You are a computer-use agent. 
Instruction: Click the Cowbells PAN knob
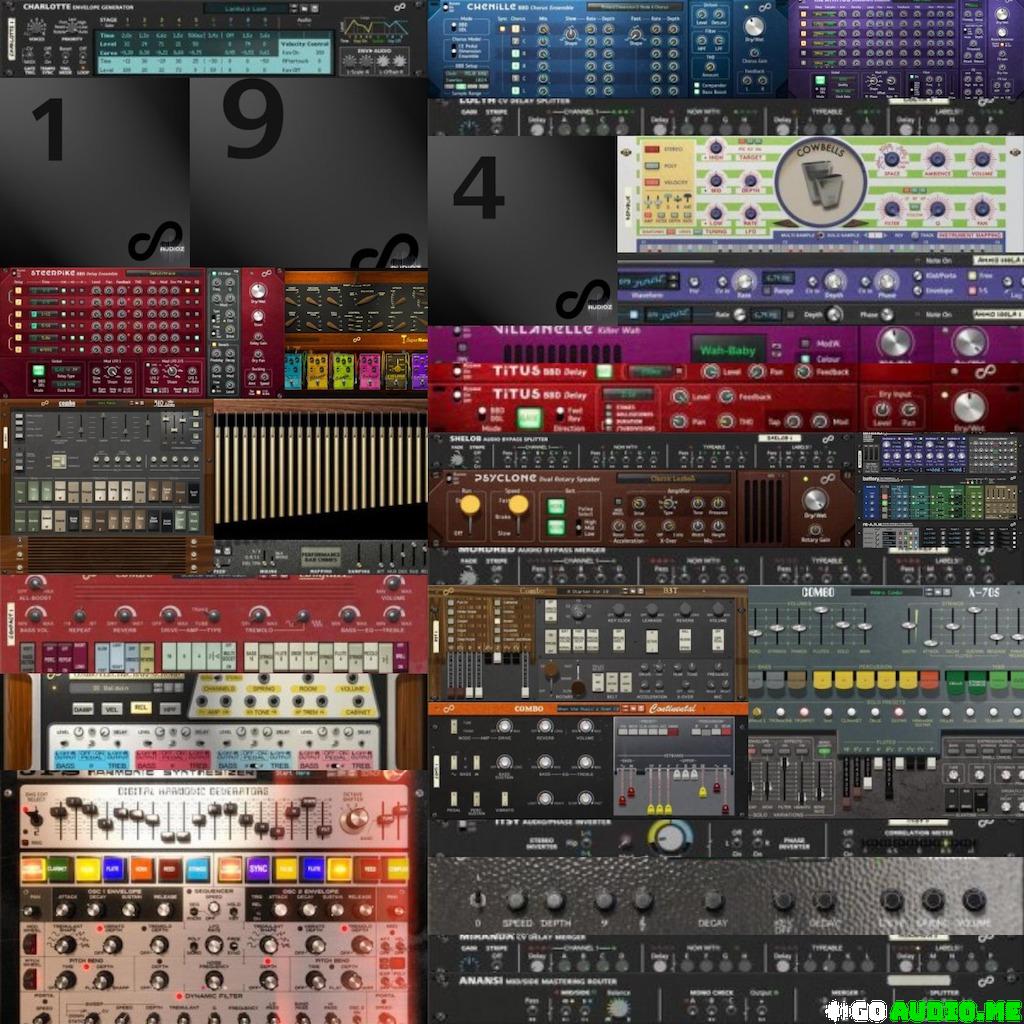[x=982, y=209]
